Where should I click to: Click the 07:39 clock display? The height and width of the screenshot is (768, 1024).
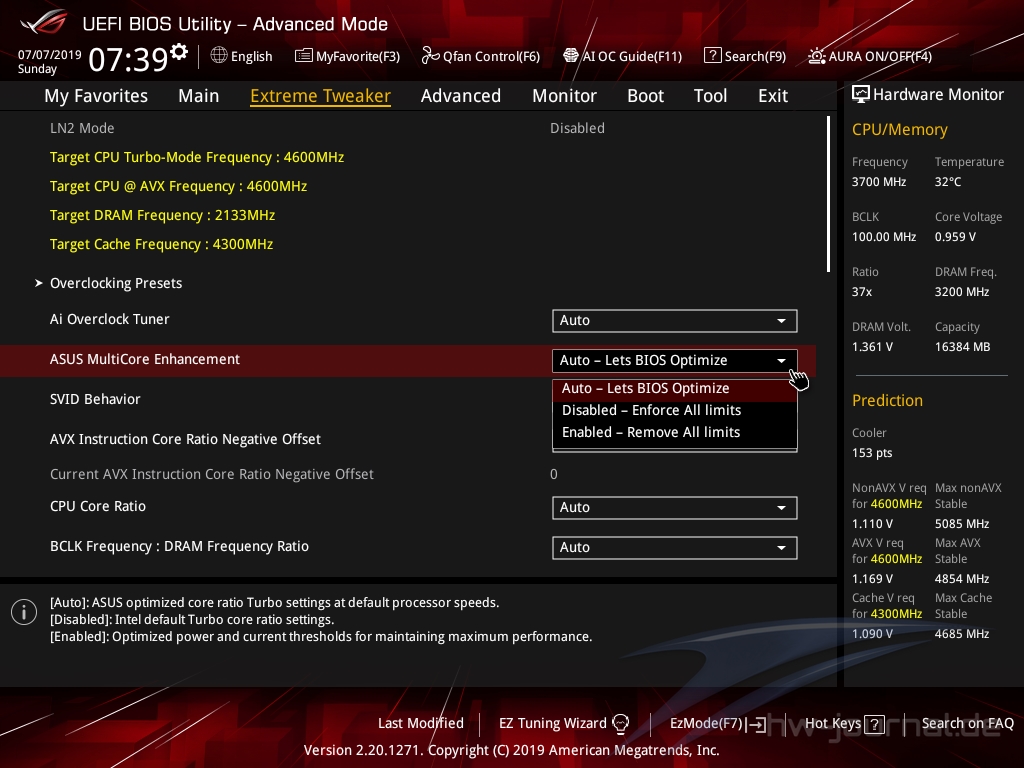tap(129, 59)
